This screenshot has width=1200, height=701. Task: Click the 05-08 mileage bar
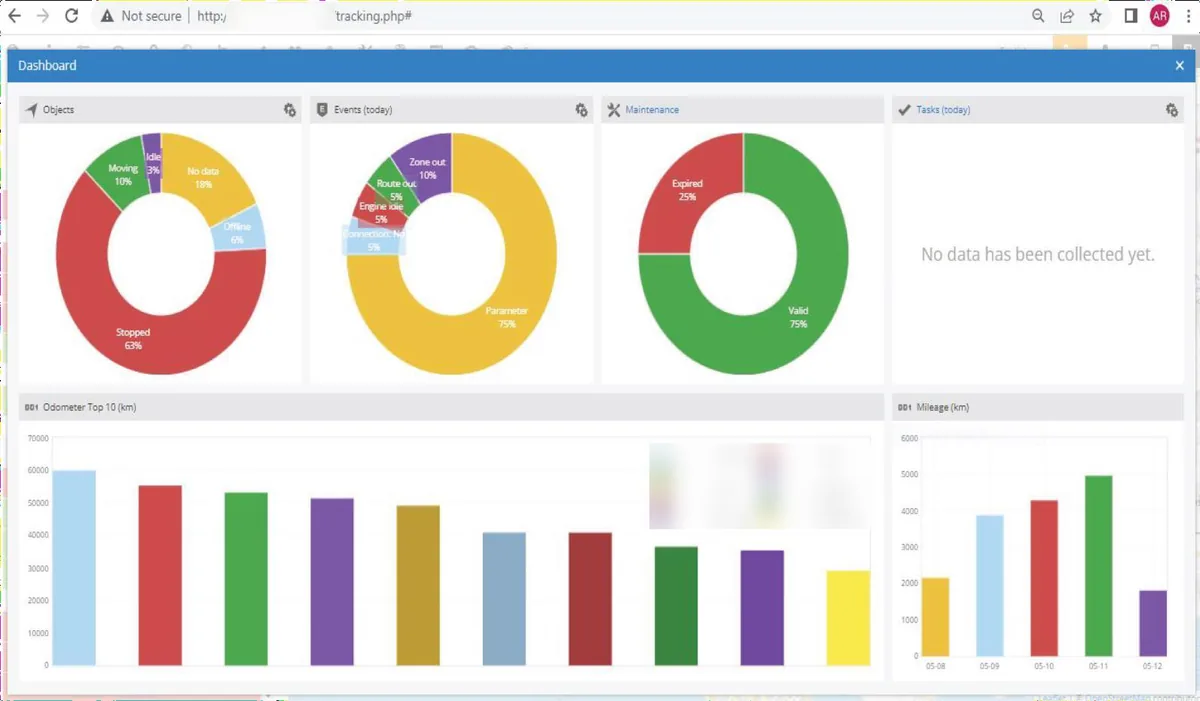[x=935, y=616]
